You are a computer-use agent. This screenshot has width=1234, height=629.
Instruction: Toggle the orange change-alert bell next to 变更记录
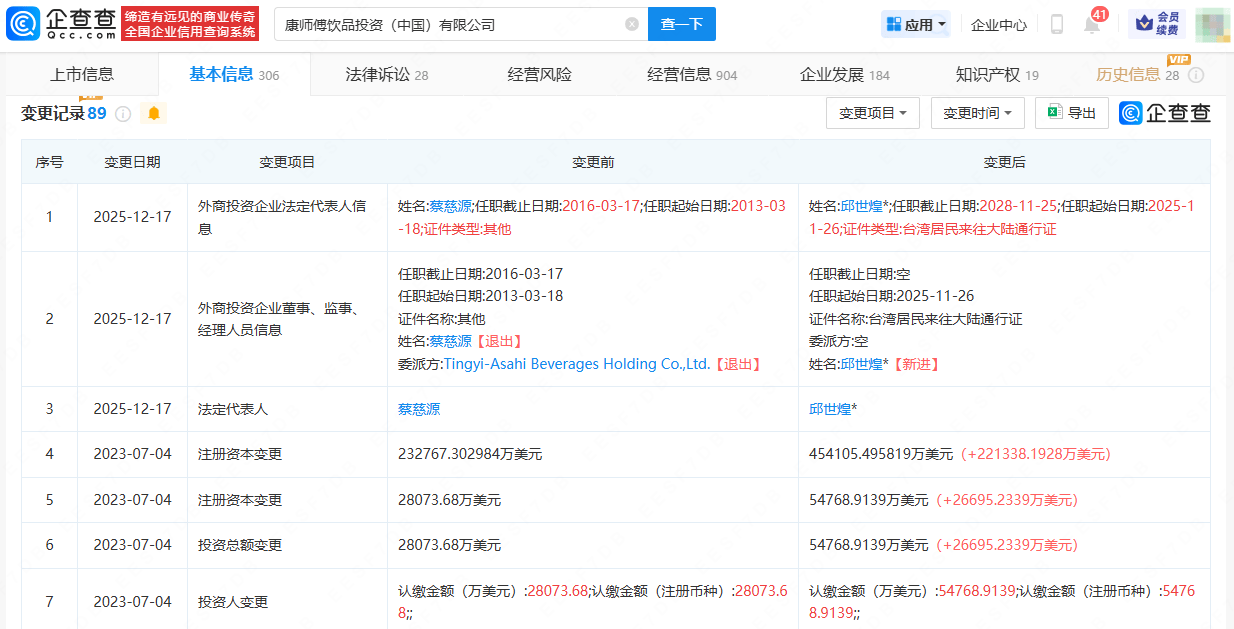(154, 113)
